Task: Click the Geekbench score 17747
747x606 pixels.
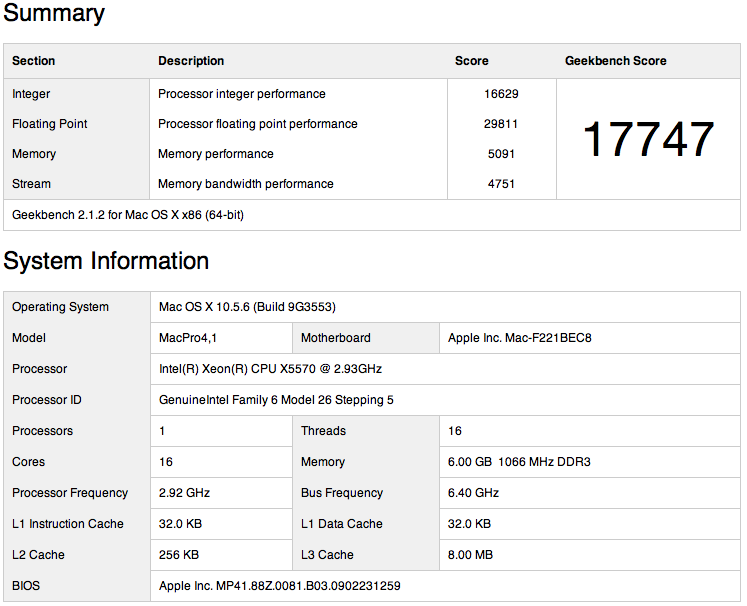Action: tap(648, 139)
